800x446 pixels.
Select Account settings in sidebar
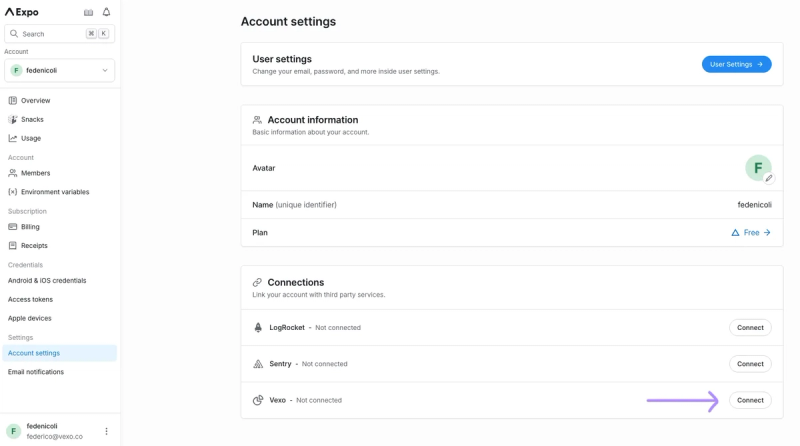59,353
